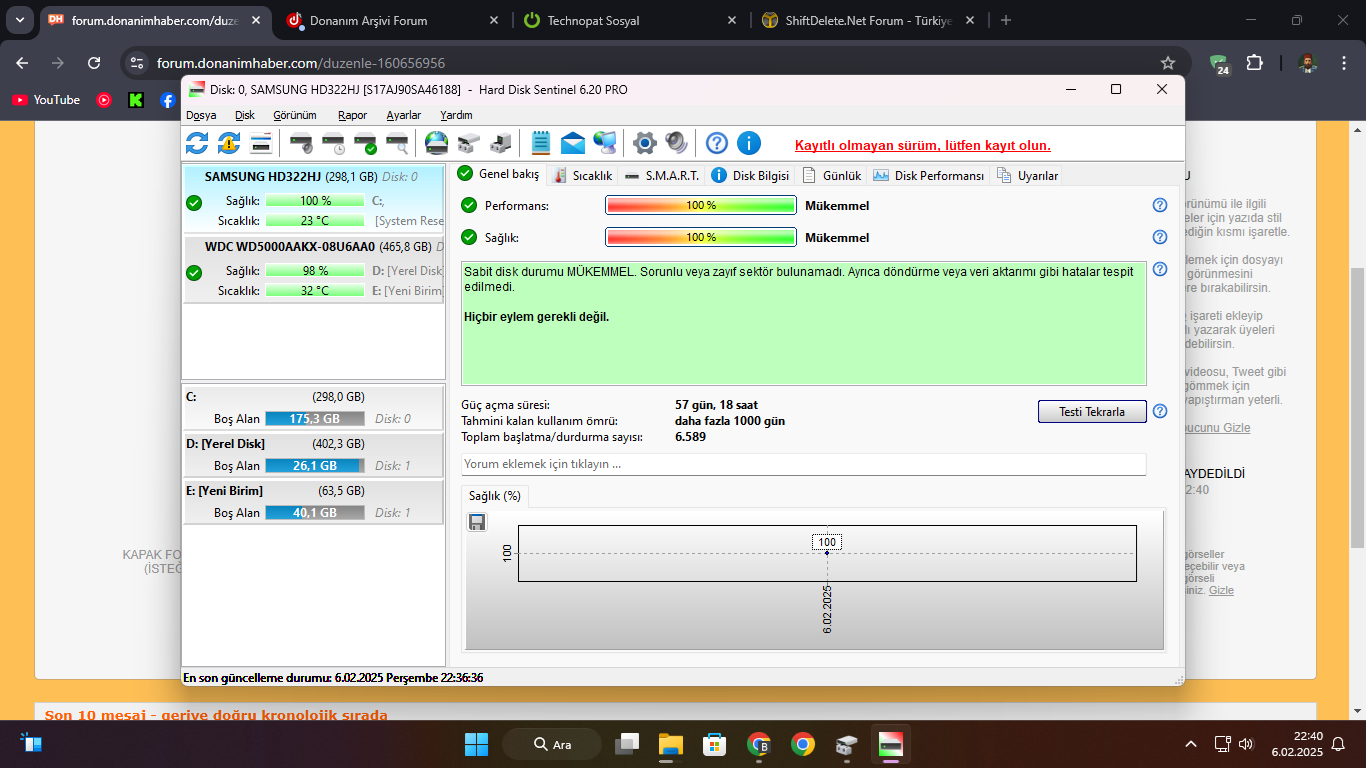1366x768 pixels.
Task: Select the Sağlık (%) graph tab
Action: (x=497, y=496)
